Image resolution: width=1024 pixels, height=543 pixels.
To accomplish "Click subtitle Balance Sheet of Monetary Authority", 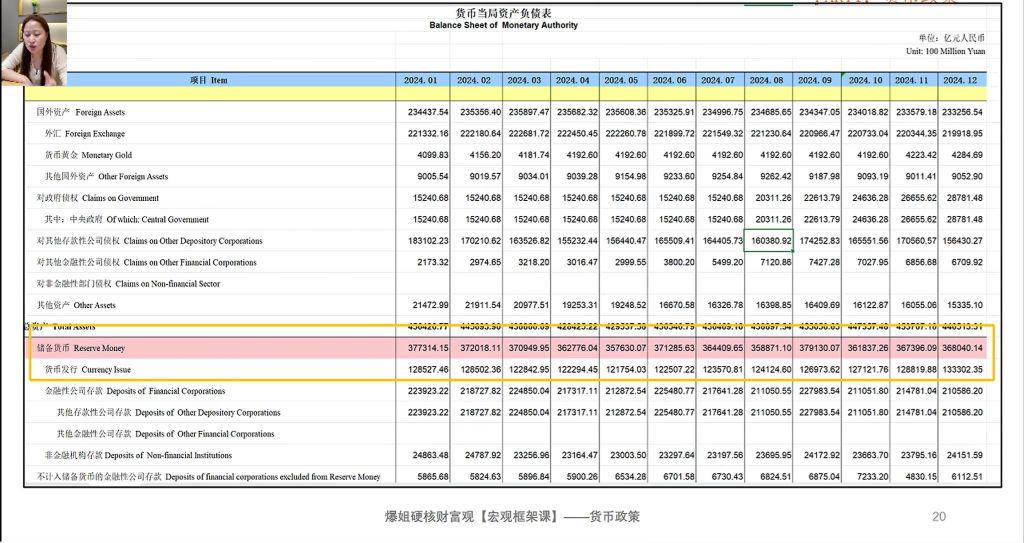I will tap(504, 25).
